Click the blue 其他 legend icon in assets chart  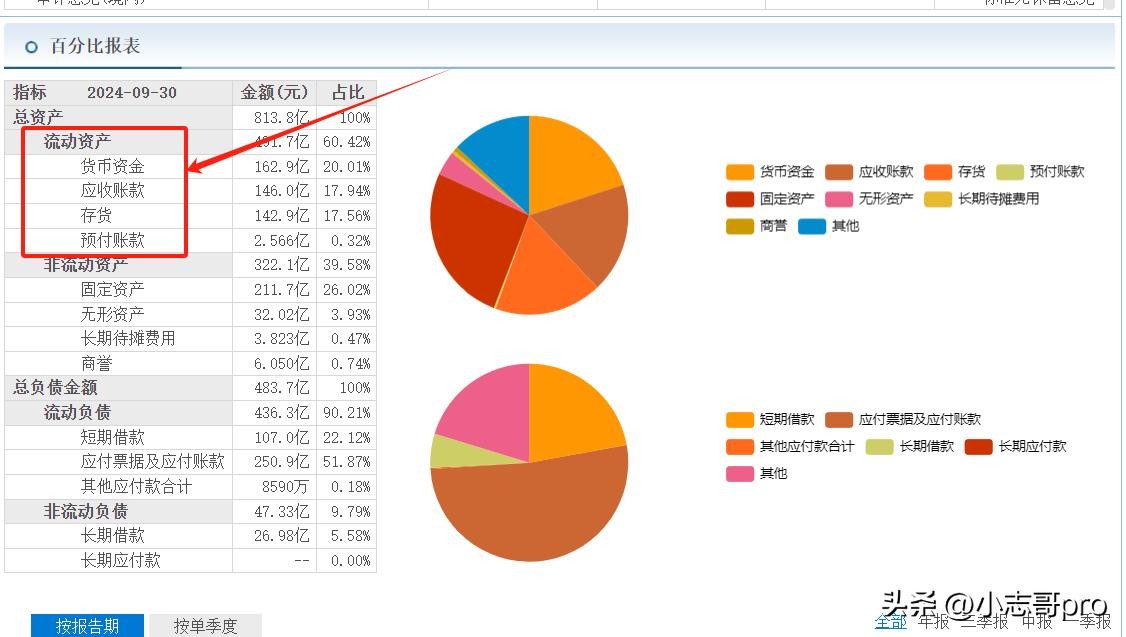click(x=812, y=226)
